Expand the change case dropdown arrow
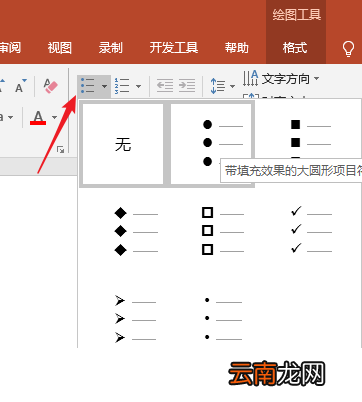The height and width of the screenshot is (402, 362). pos(11,117)
